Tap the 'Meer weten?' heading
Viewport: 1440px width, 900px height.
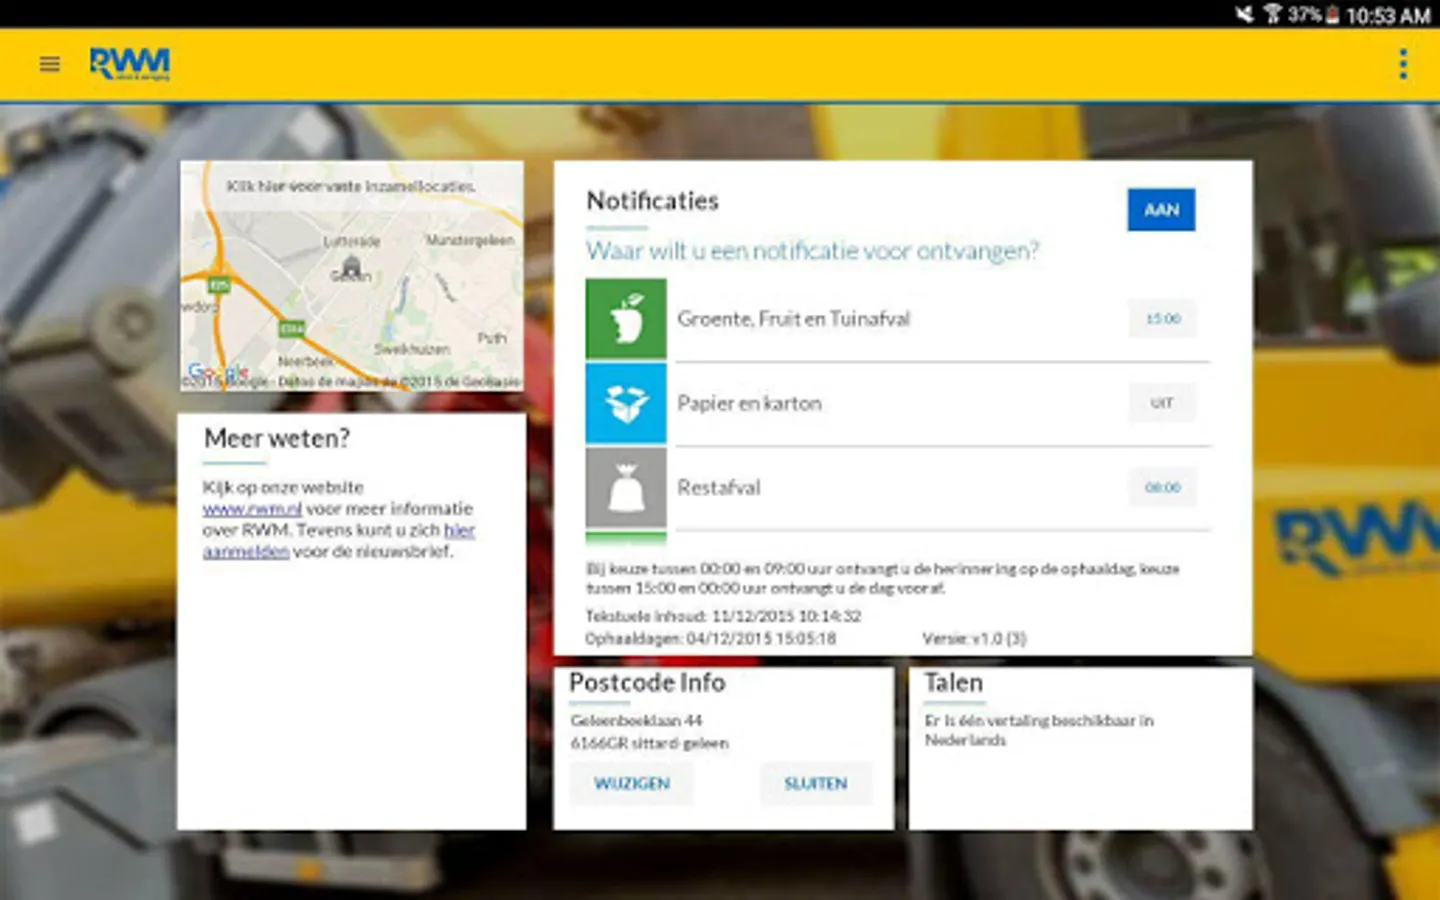(x=277, y=438)
